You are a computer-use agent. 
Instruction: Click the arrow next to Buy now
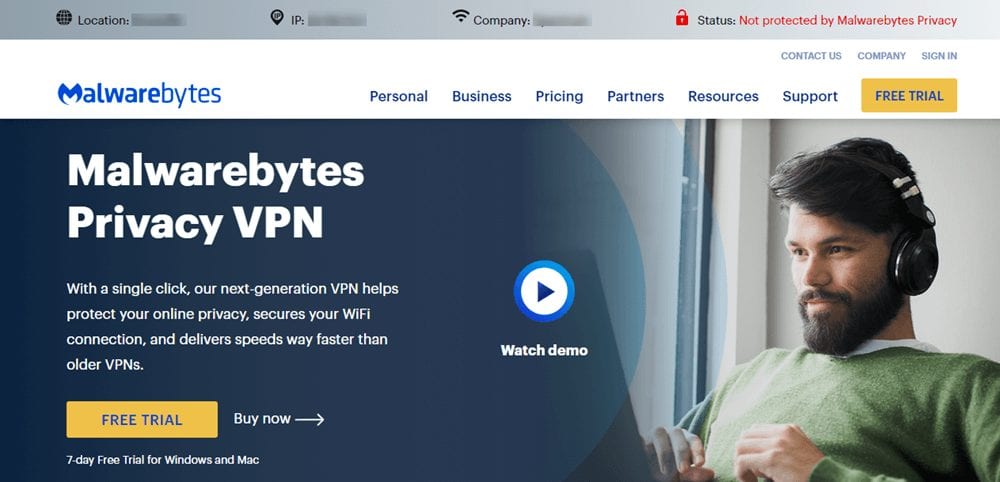[310, 420]
